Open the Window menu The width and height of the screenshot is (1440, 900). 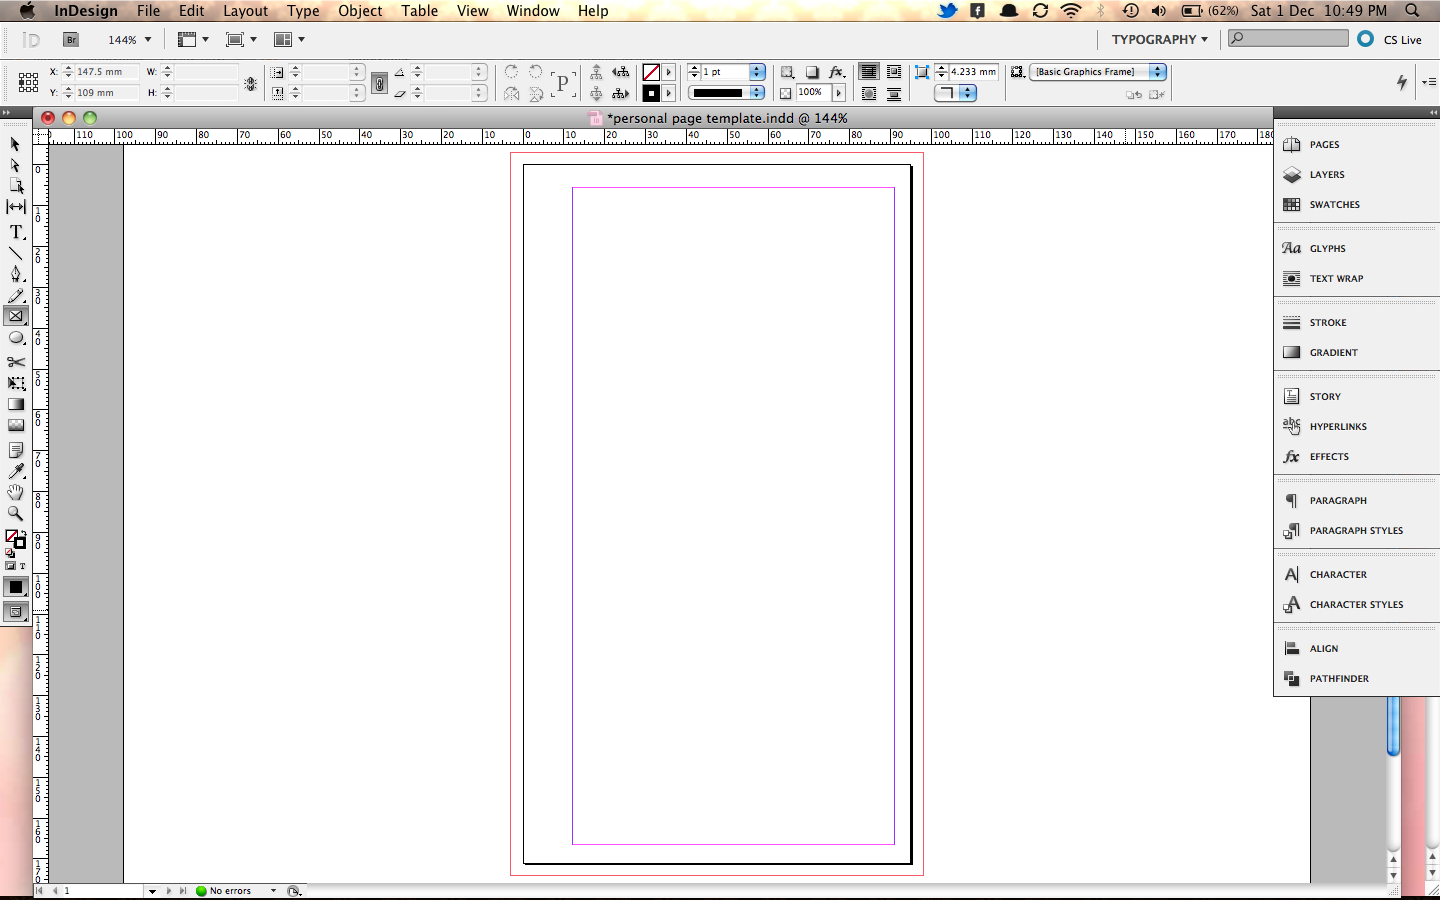pyautogui.click(x=532, y=11)
